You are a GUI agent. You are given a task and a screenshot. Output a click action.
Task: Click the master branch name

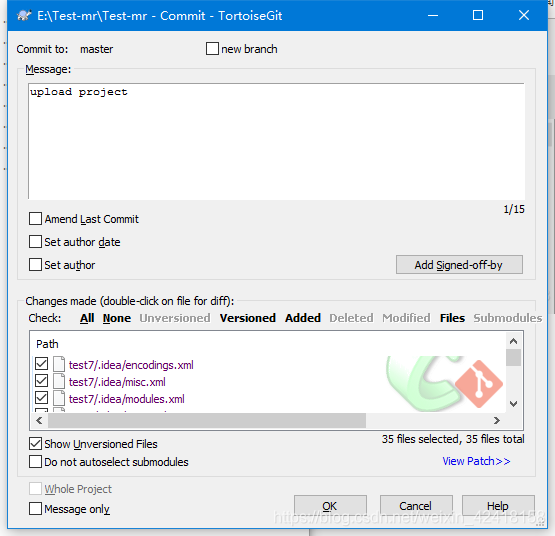(x=96, y=49)
